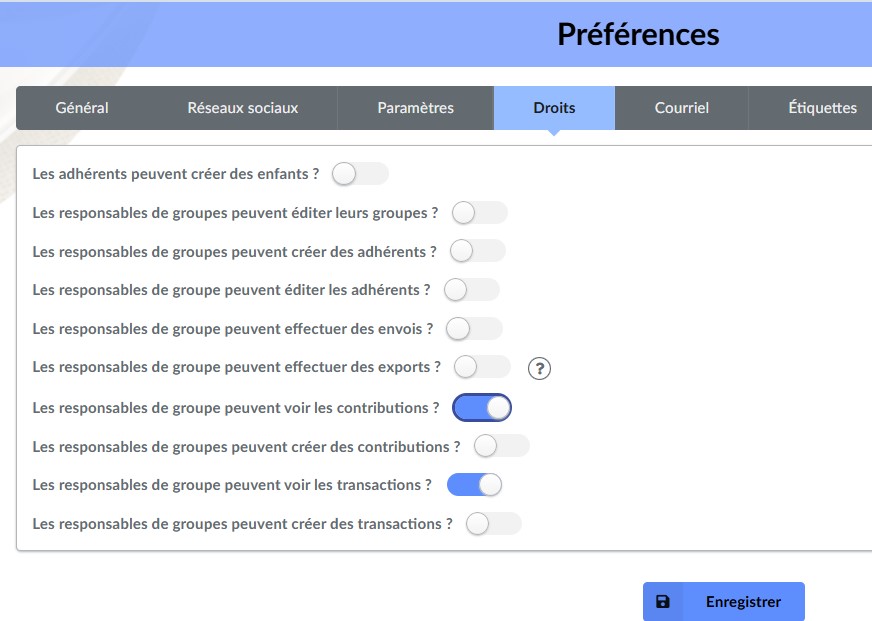Toggle group managers can edit their groups
The width and height of the screenshot is (872, 621).
[x=479, y=212]
